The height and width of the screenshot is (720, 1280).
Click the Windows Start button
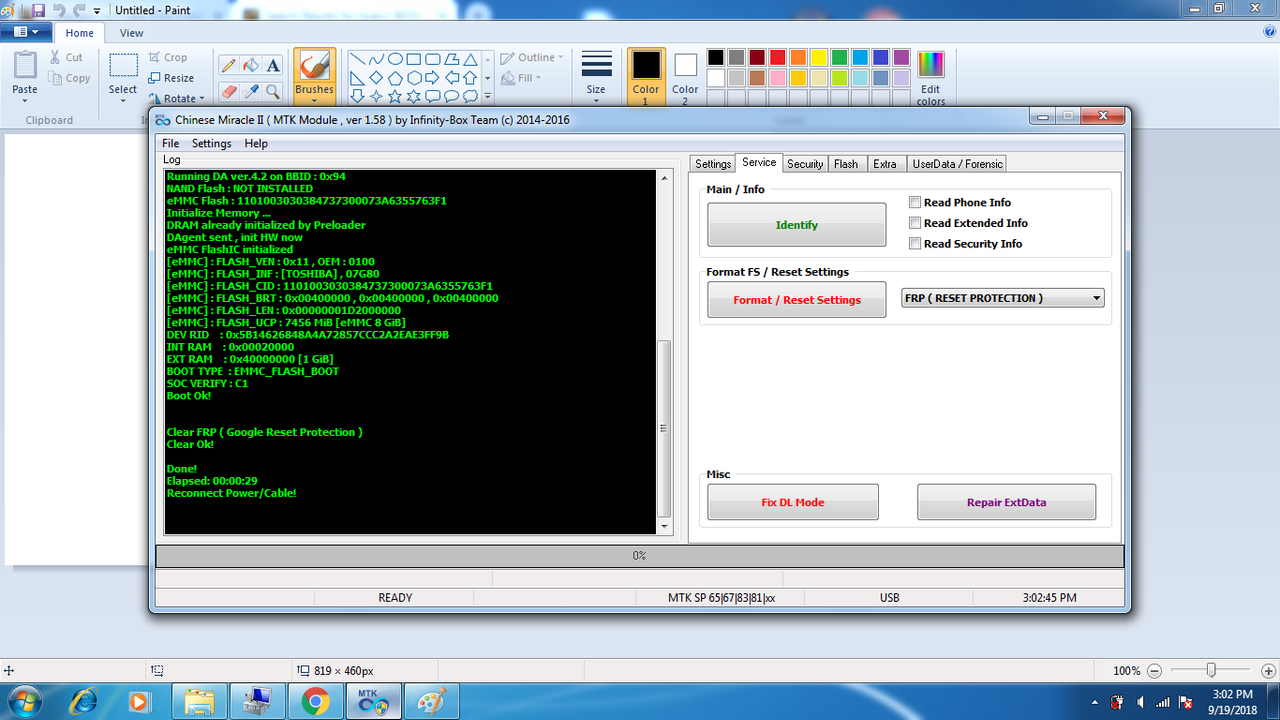pos(25,701)
